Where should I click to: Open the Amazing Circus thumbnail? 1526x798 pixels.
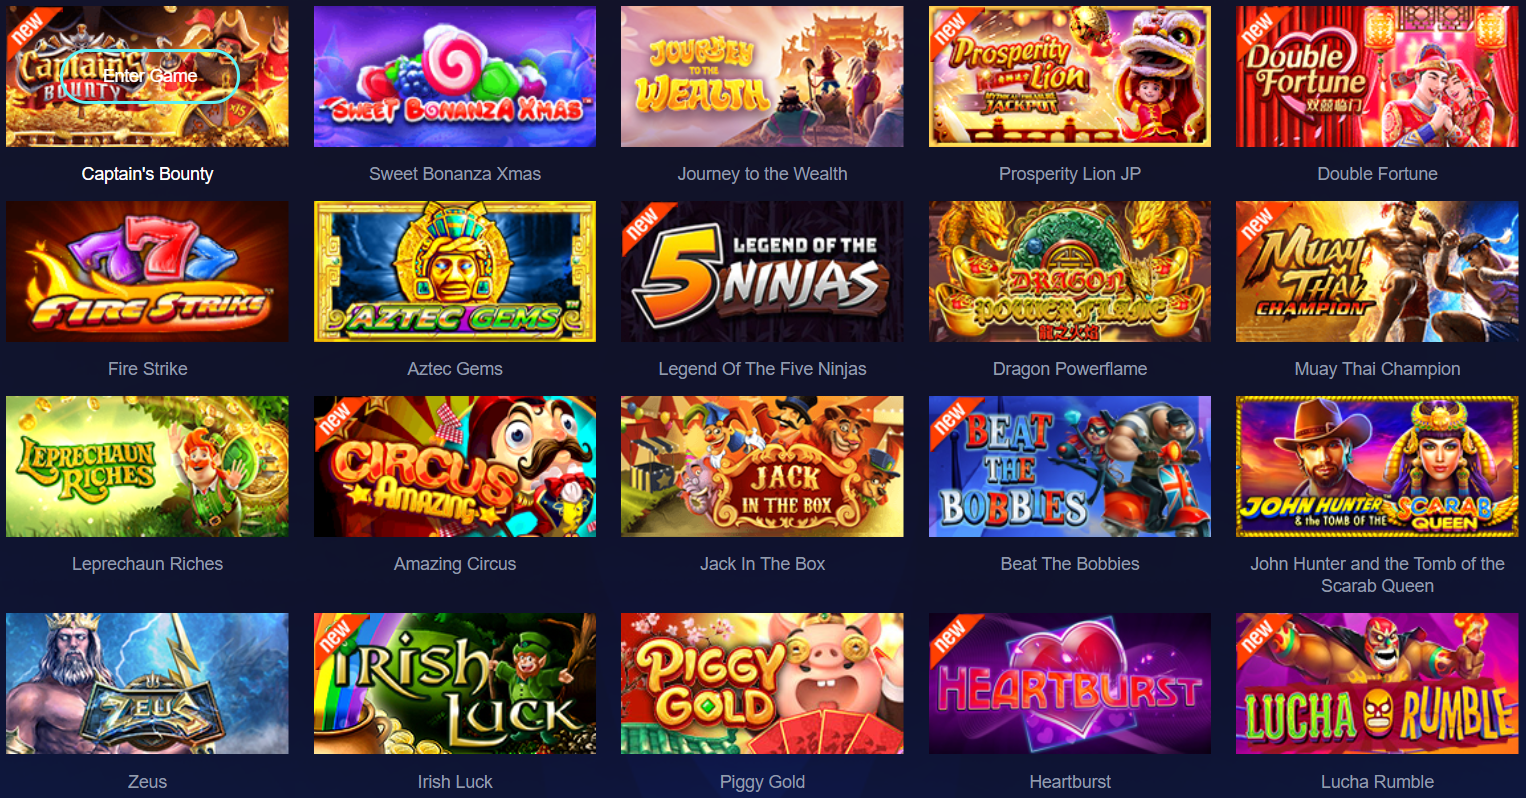point(455,466)
